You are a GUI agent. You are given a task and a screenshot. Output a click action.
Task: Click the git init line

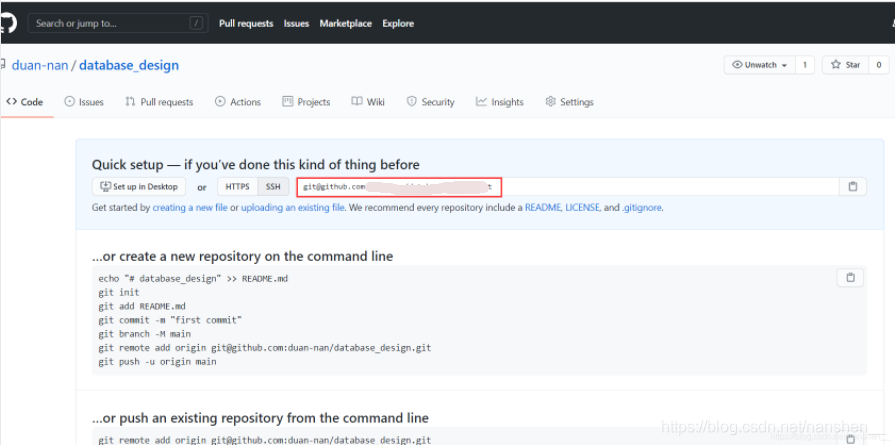coord(119,292)
